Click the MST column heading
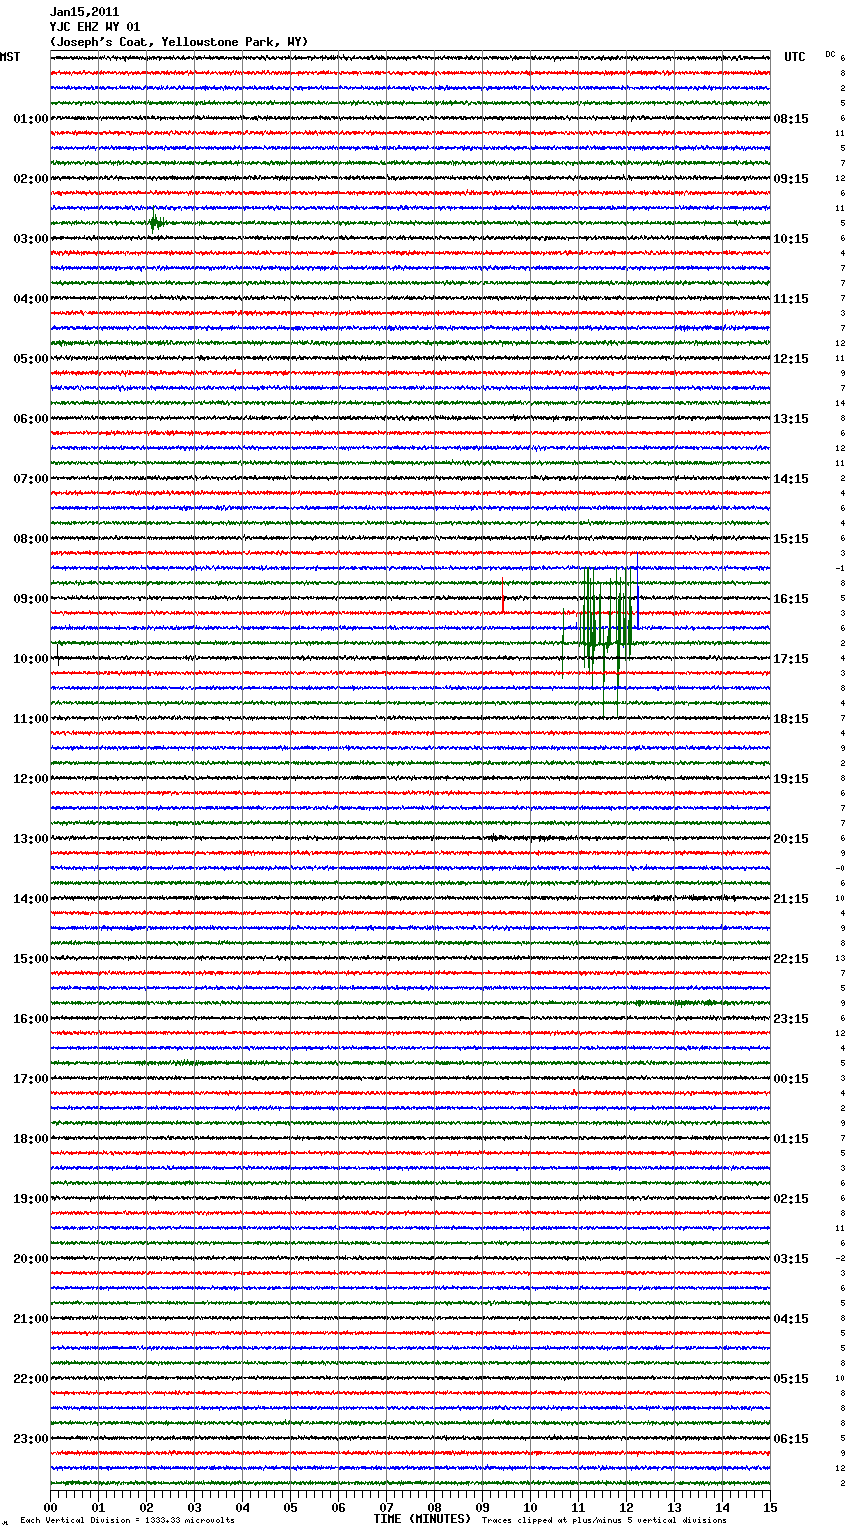 (x=10, y=57)
